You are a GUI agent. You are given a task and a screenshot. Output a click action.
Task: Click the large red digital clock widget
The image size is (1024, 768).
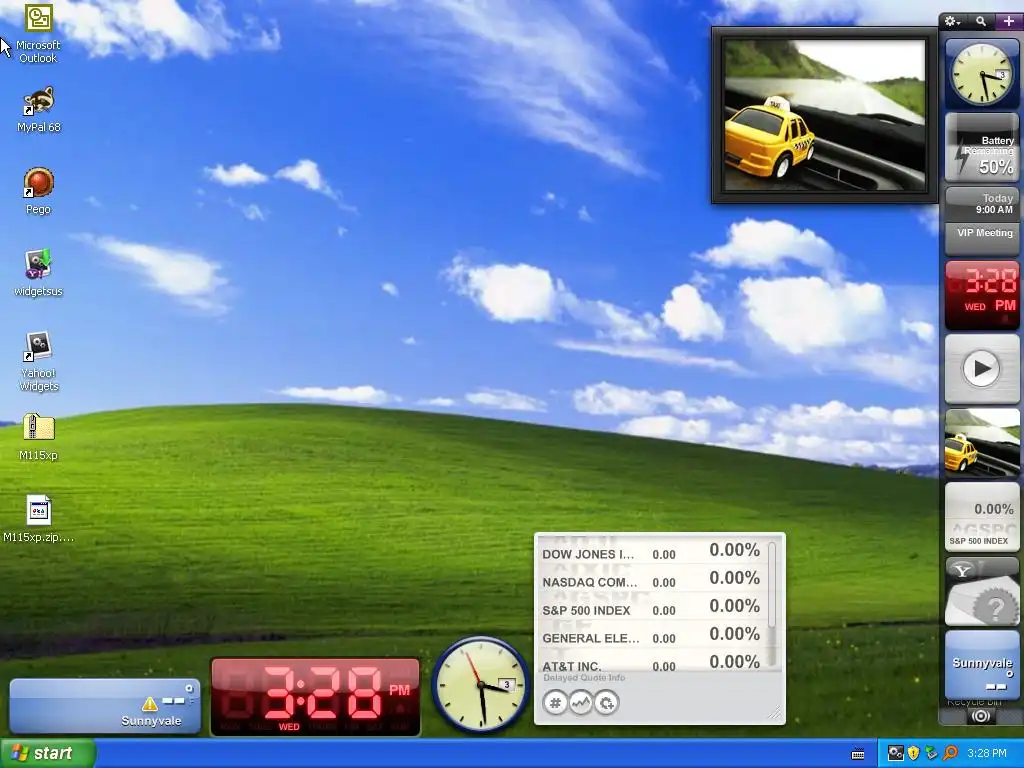pyautogui.click(x=315, y=697)
